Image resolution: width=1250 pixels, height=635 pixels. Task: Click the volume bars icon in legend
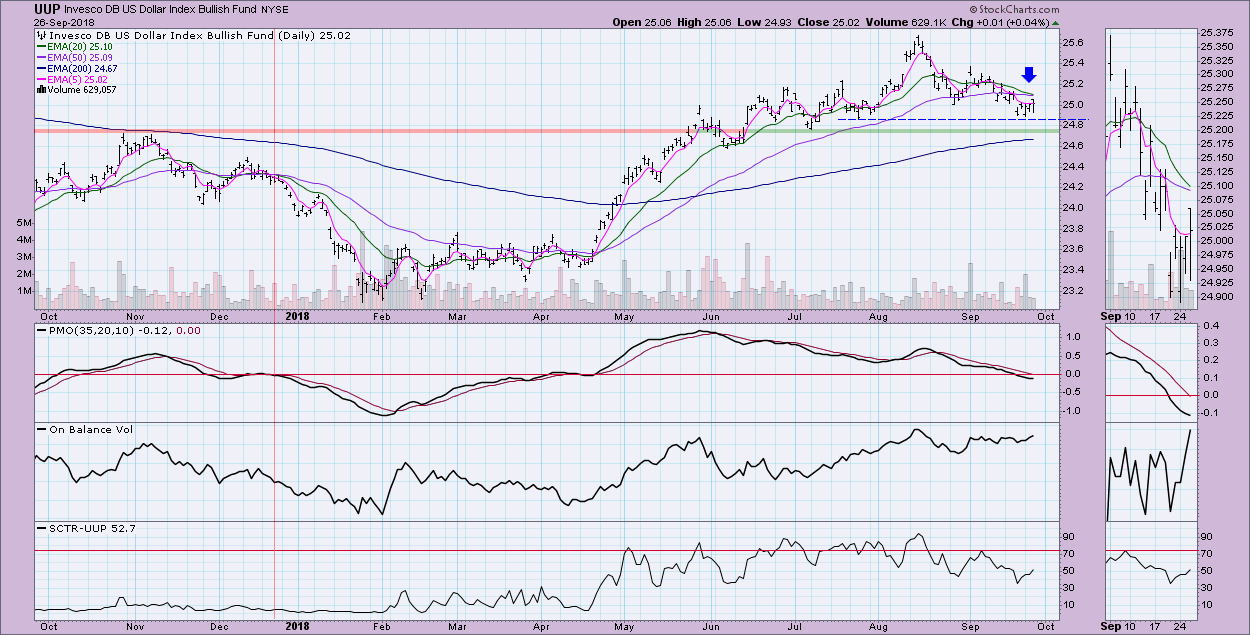(40, 90)
